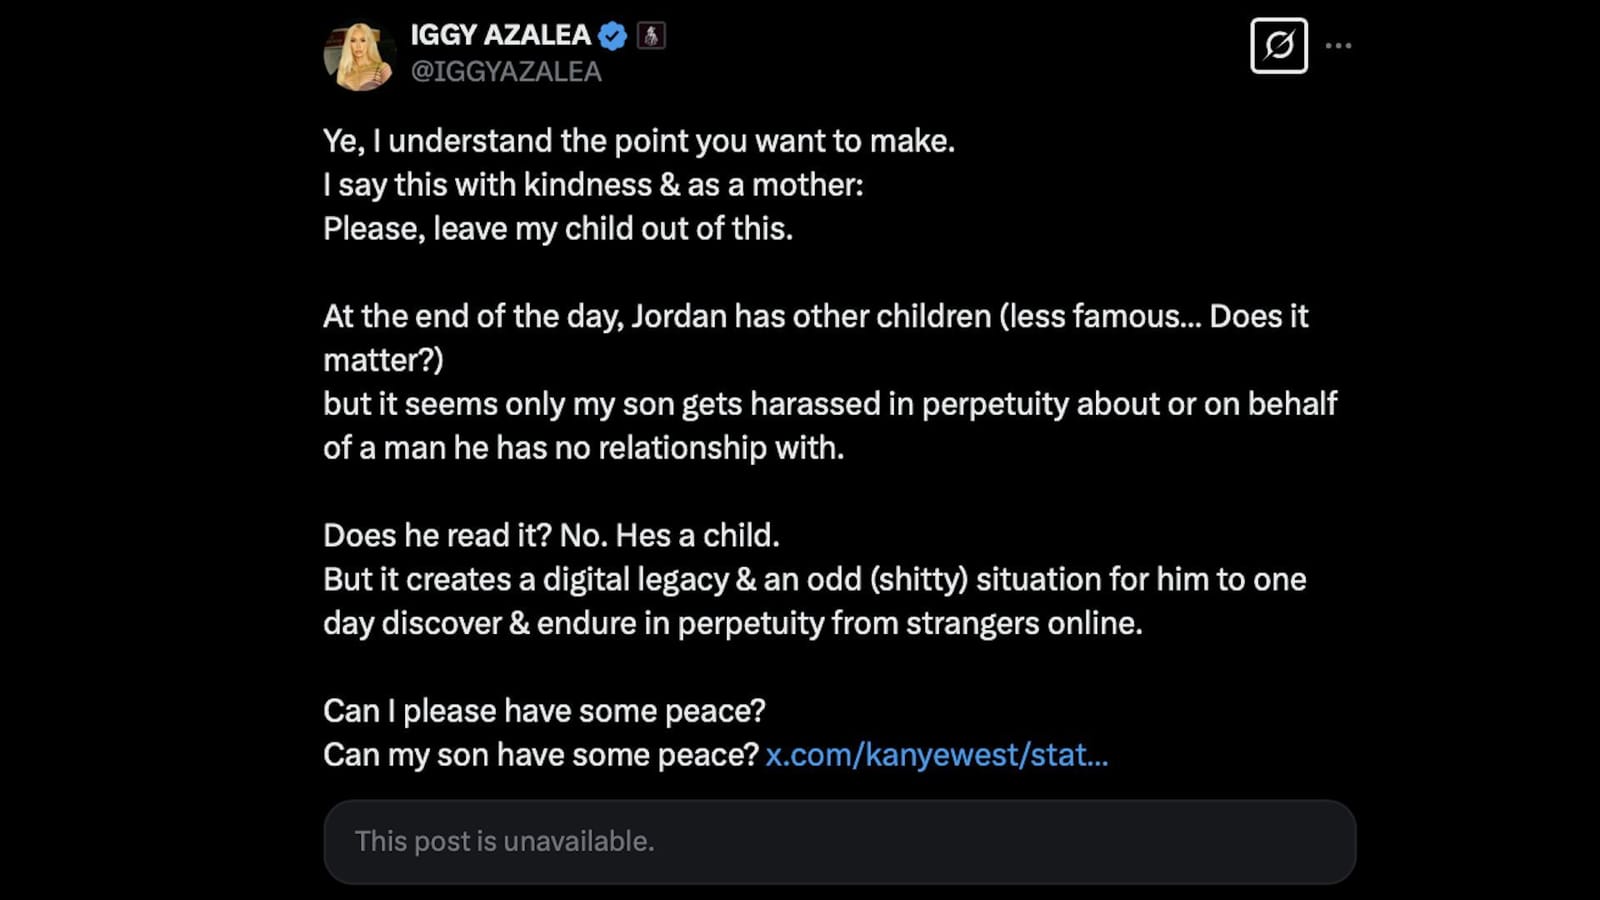Click the blue verified checkmark badge
Viewport: 1600px width, 900px height.
(612, 36)
